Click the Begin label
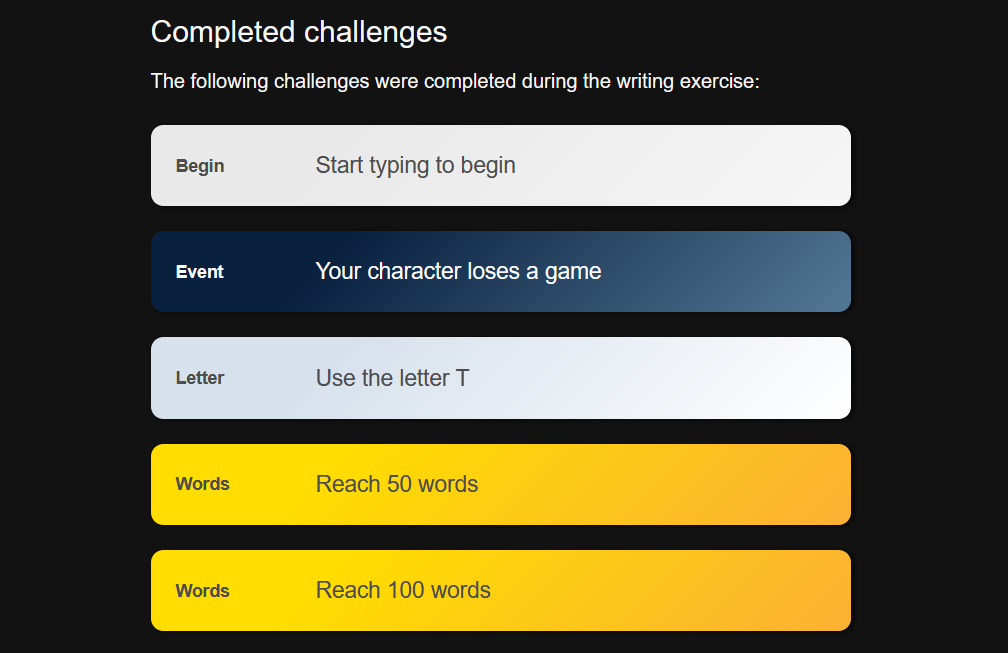Screen dimensions: 1008x653 200,166
